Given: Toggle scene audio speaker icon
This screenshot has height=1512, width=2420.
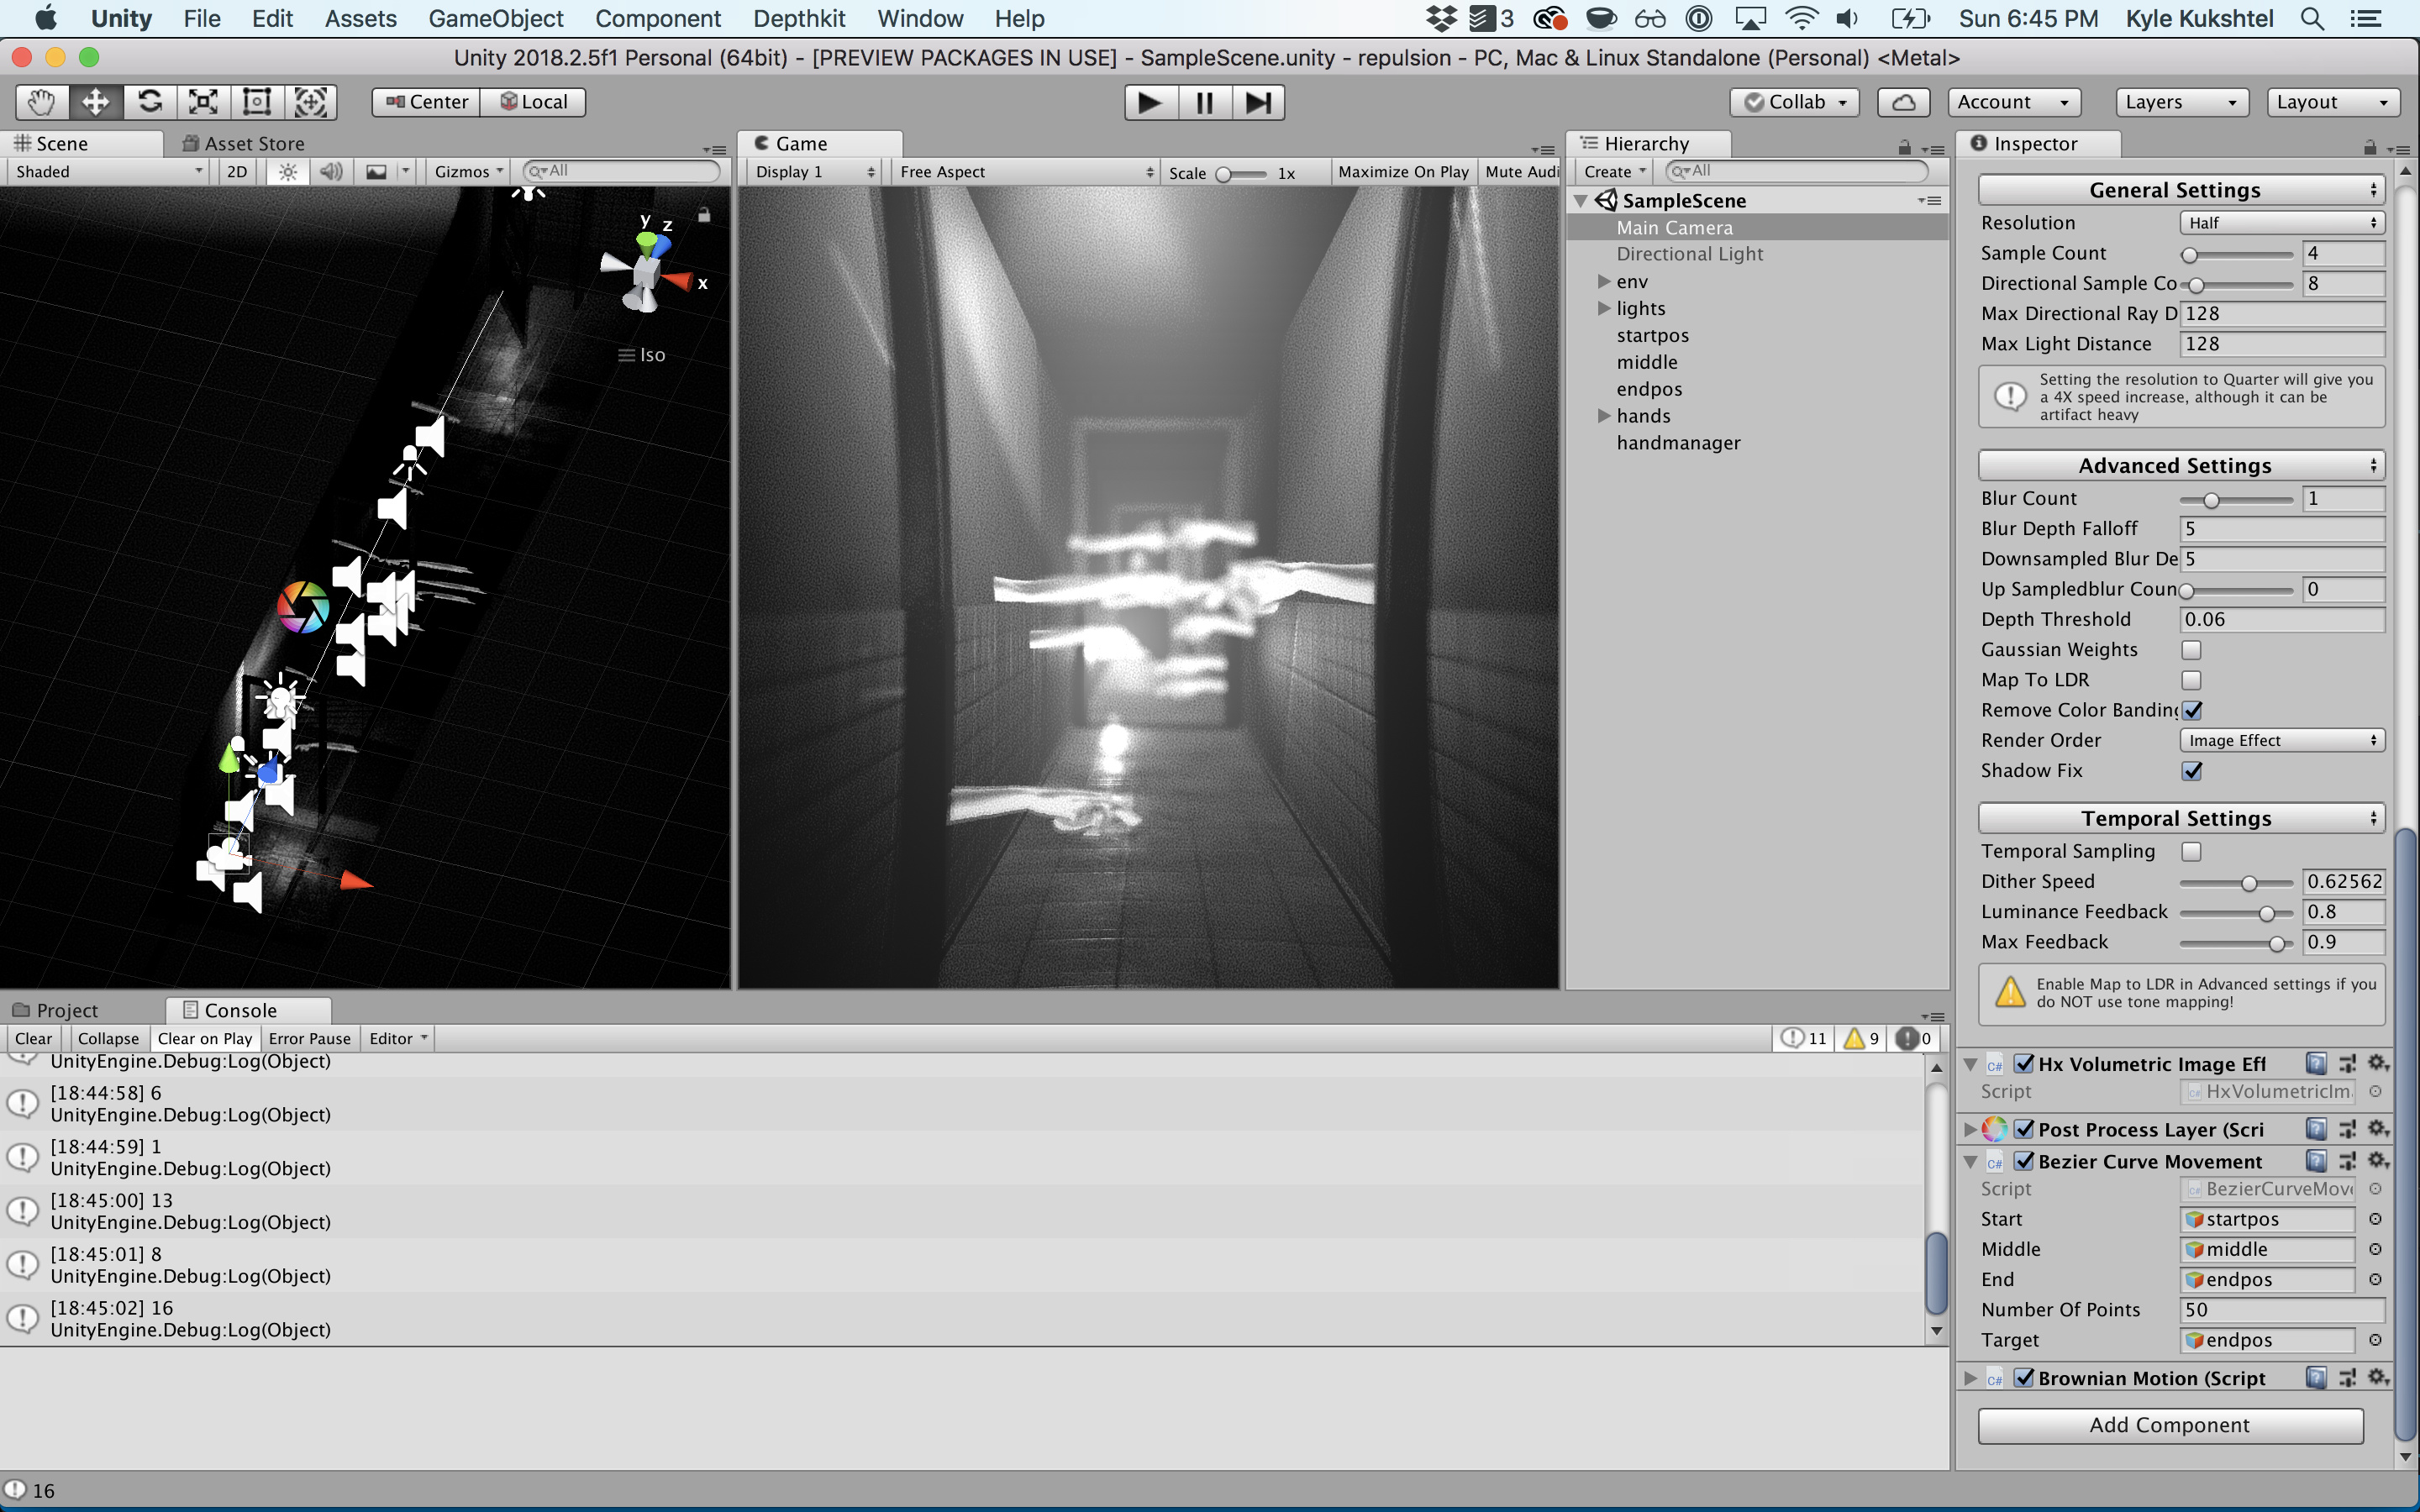Looking at the screenshot, I should 331,172.
